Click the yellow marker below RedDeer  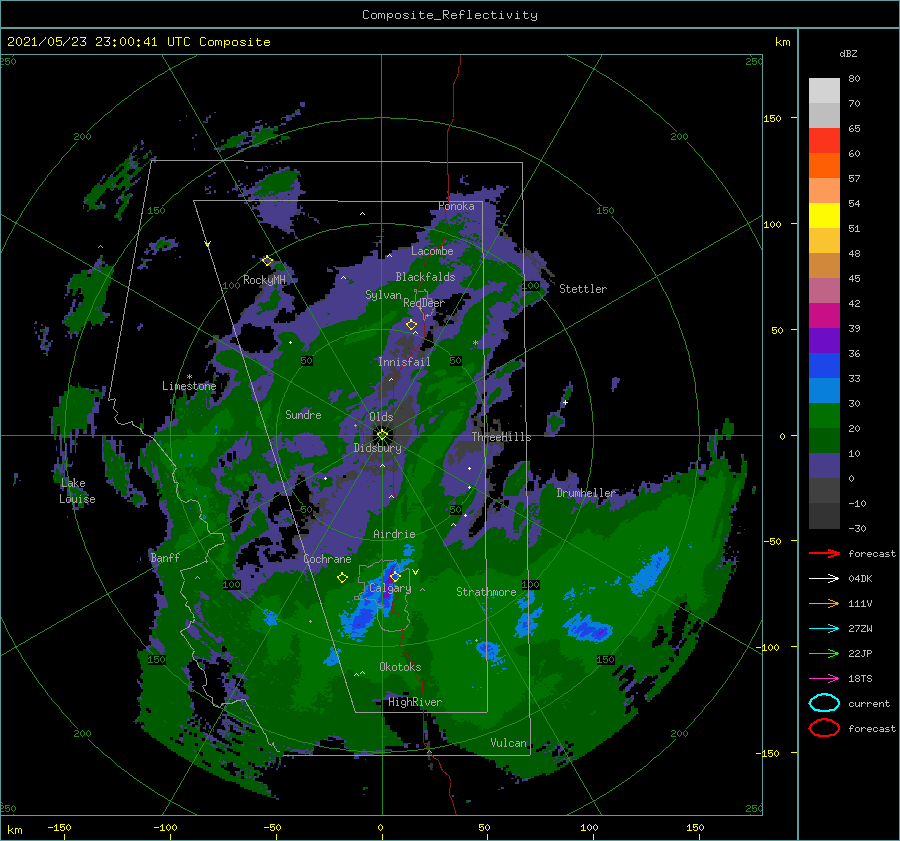point(411,325)
